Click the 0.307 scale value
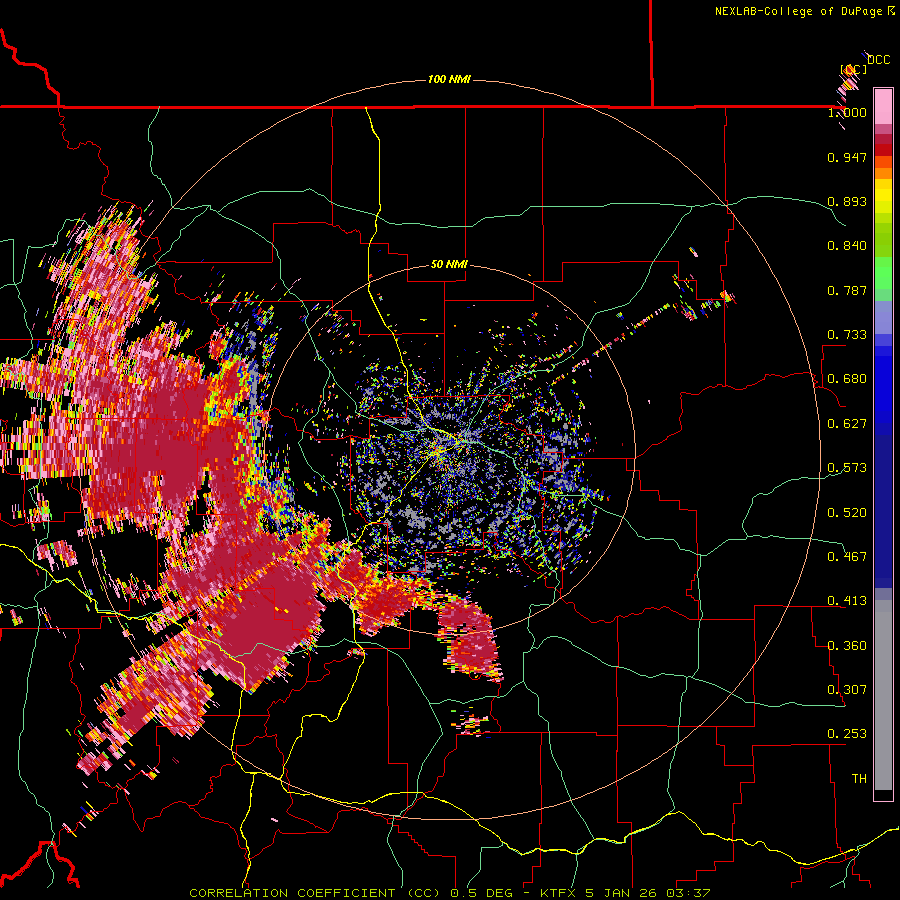This screenshot has height=900, width=900. click(847, 690)
